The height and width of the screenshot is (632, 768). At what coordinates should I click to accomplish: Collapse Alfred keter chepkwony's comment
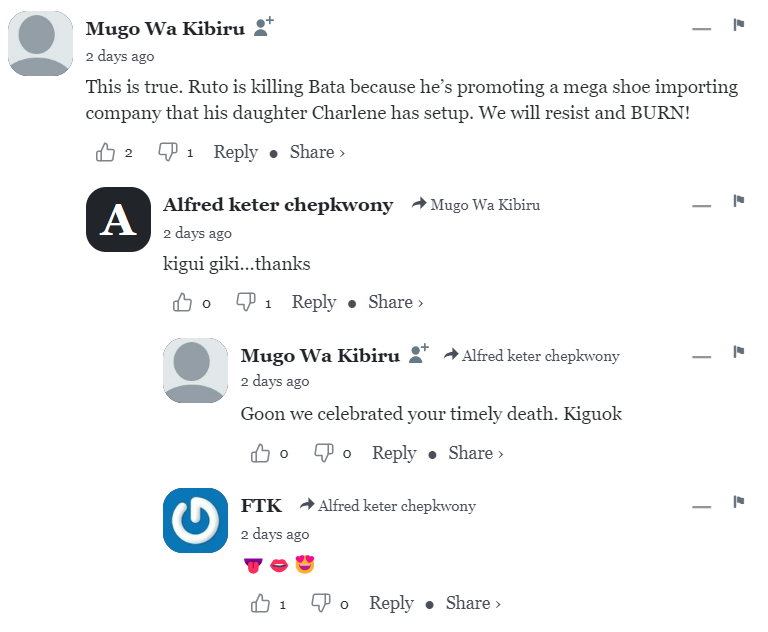[701, 204]
